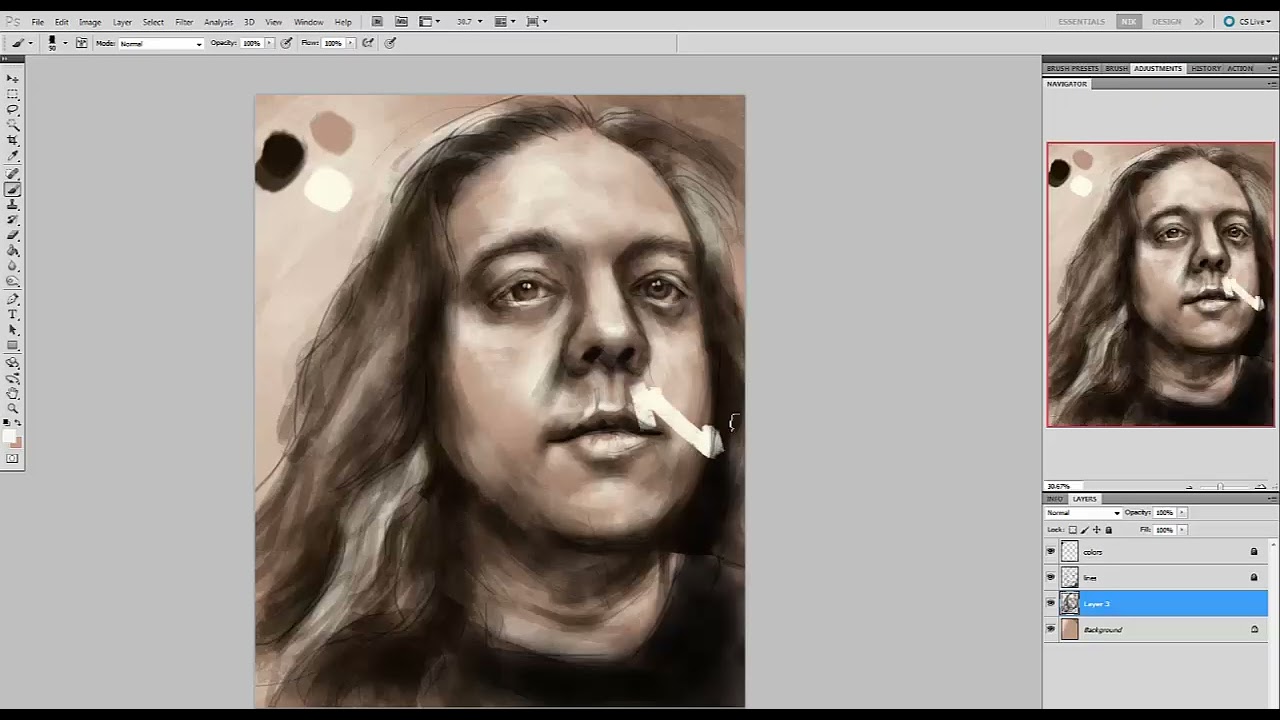Screen dimensions: 1280x720
Task: Select the Eyedropper tool
Action: pyautogui.click(x=13, y=155)
